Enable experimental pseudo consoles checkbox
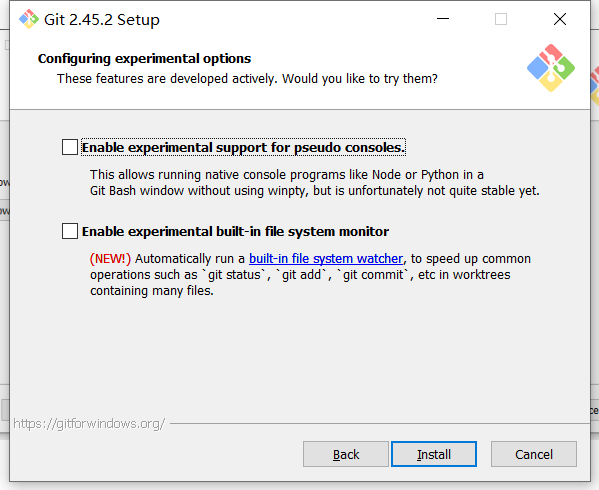 point(70,147)
